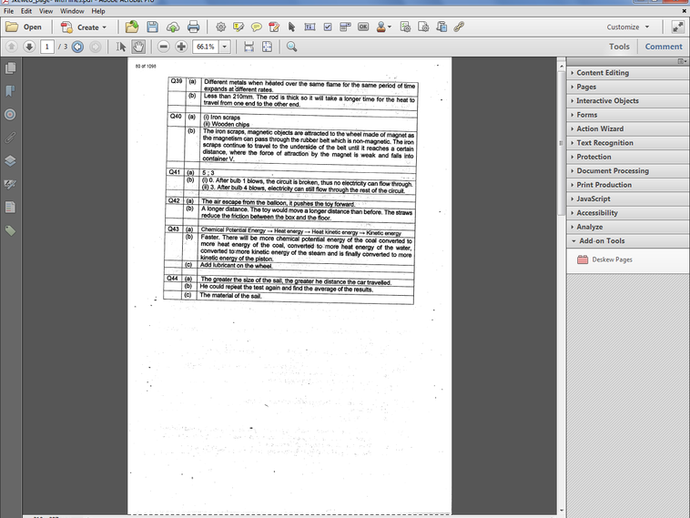Activate the Hand pan tool

138,47
